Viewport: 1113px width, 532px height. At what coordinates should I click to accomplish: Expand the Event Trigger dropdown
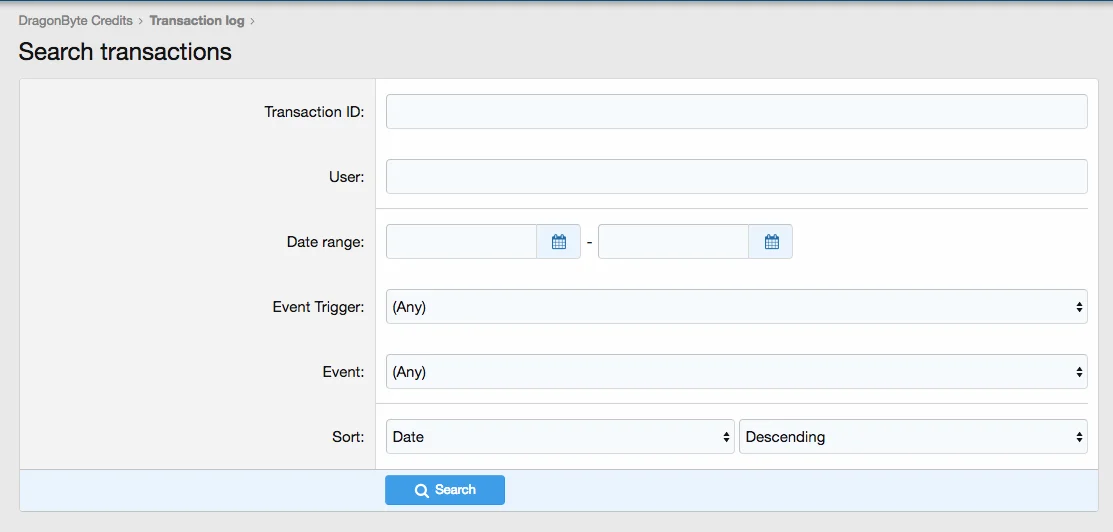tap(736, 307)
